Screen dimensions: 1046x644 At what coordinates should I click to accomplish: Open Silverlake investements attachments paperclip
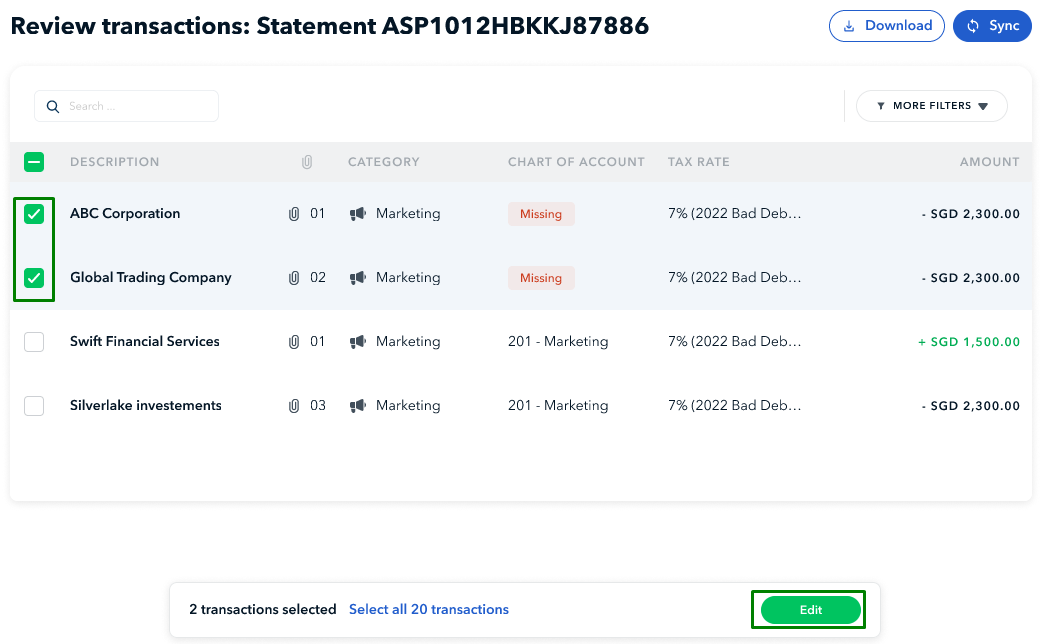click(294, 406)
